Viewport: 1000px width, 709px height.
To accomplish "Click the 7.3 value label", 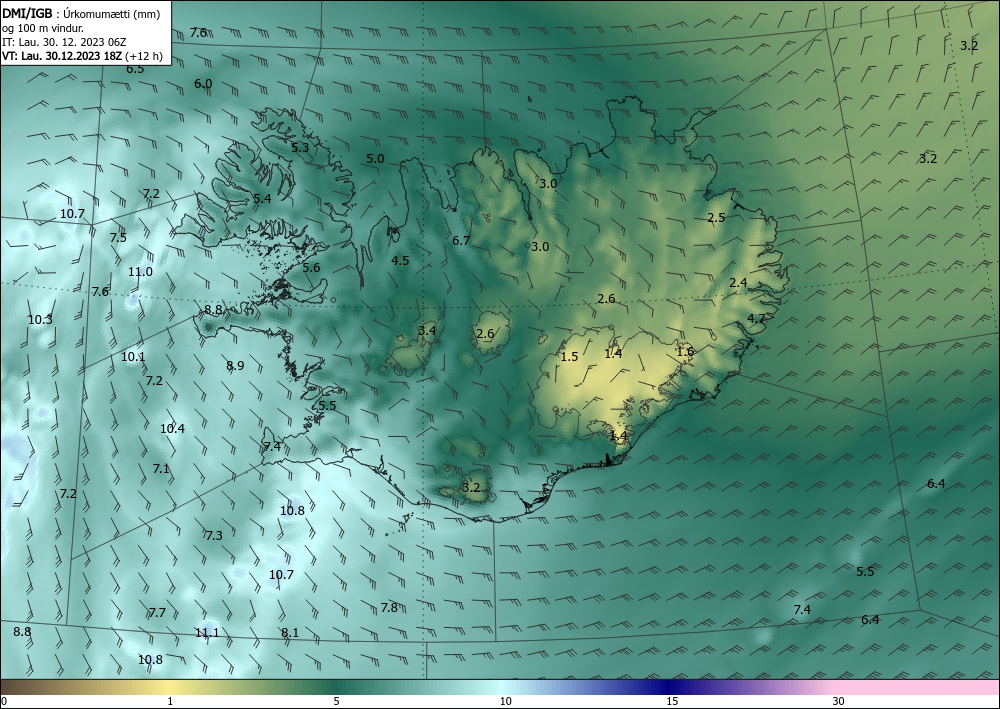I will pyautogui.click(x=214, y=535).
